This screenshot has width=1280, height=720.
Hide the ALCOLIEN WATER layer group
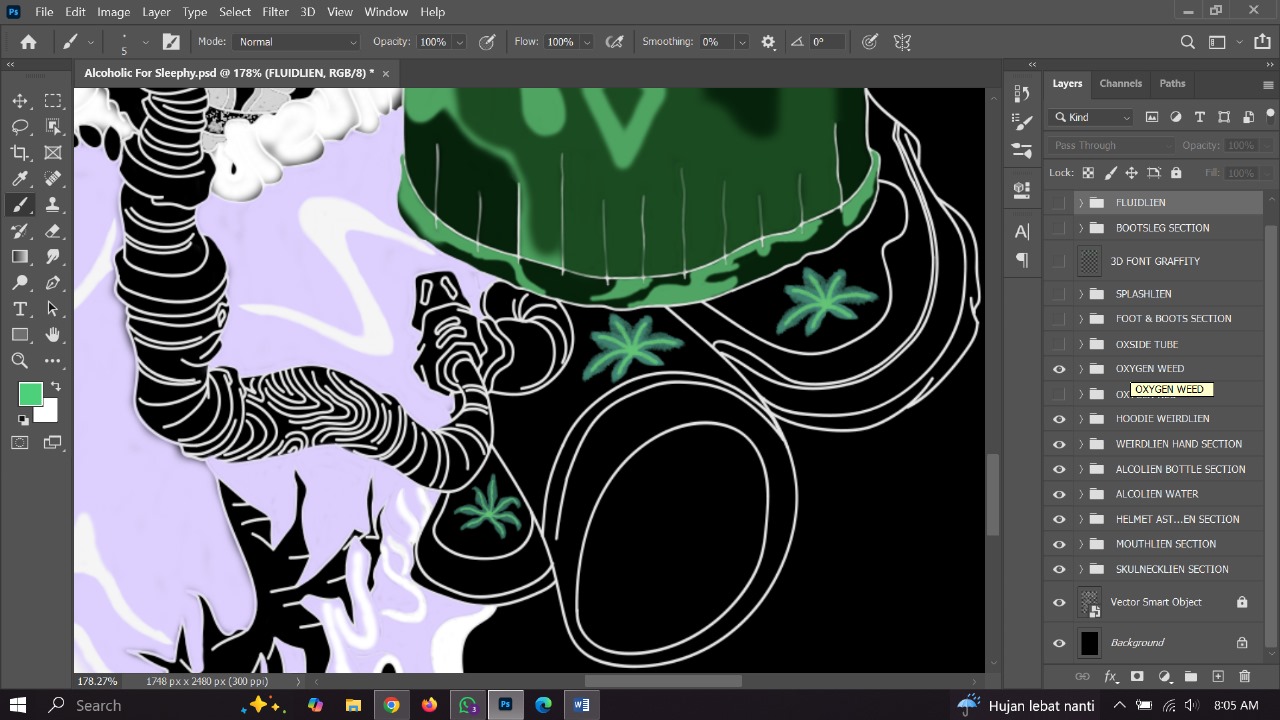[1059, 493]
